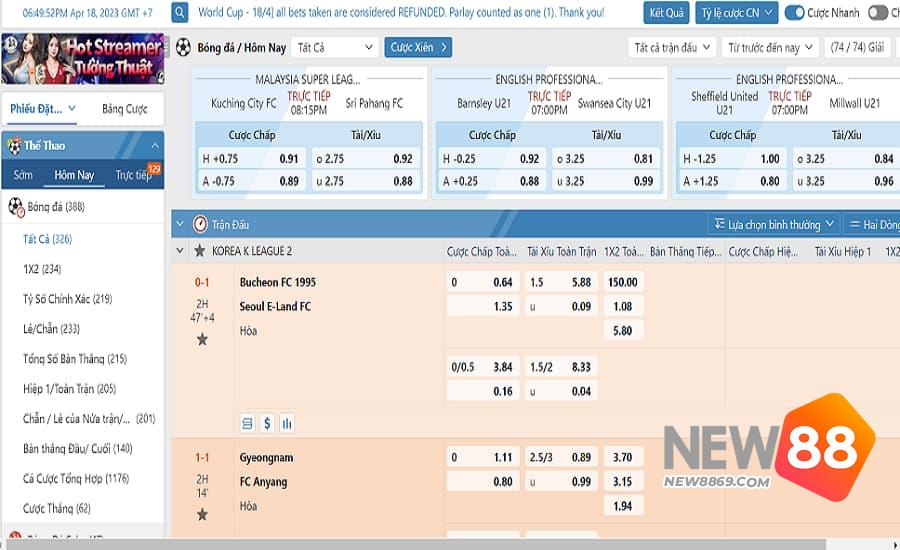This screenshot has width=900, height=550.
Task: Click the Trận Đấu clock icon
Action: 200,224
